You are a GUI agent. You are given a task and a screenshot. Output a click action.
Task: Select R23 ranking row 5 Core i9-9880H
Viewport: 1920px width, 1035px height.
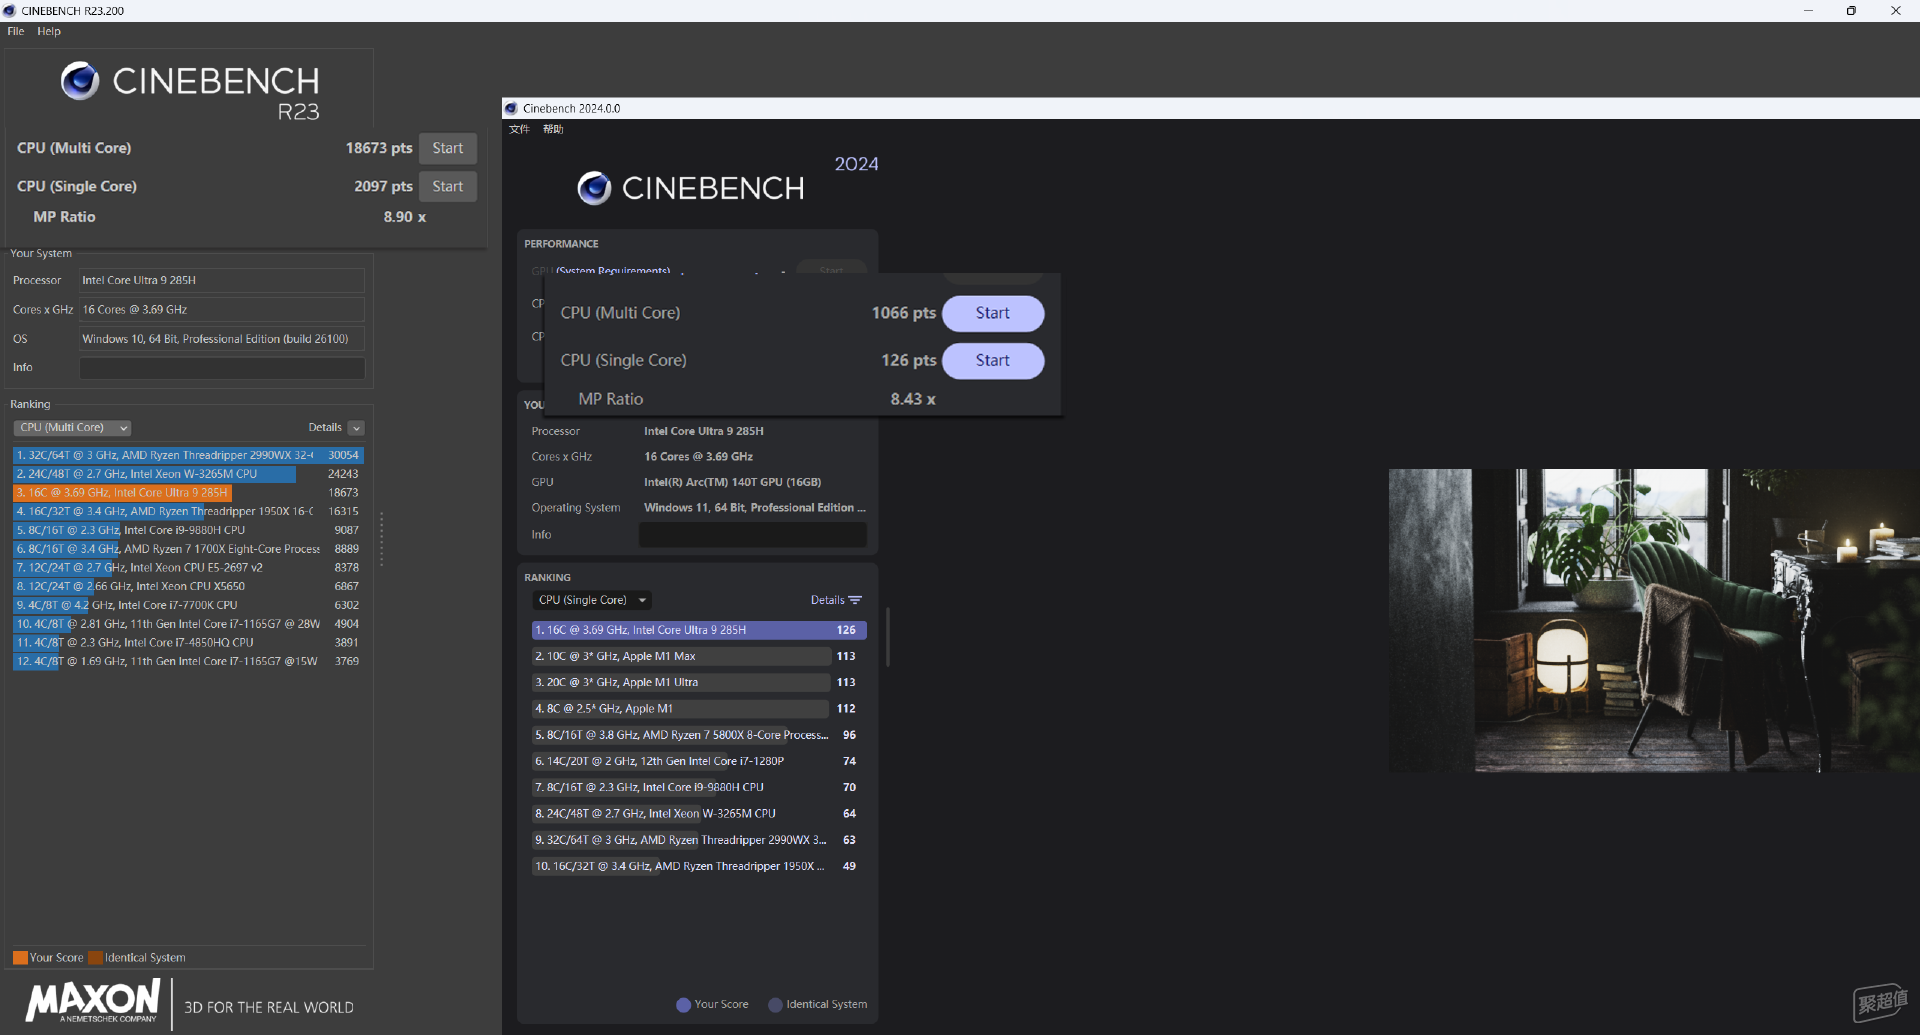pyautogui.click(x=188, y=530)
